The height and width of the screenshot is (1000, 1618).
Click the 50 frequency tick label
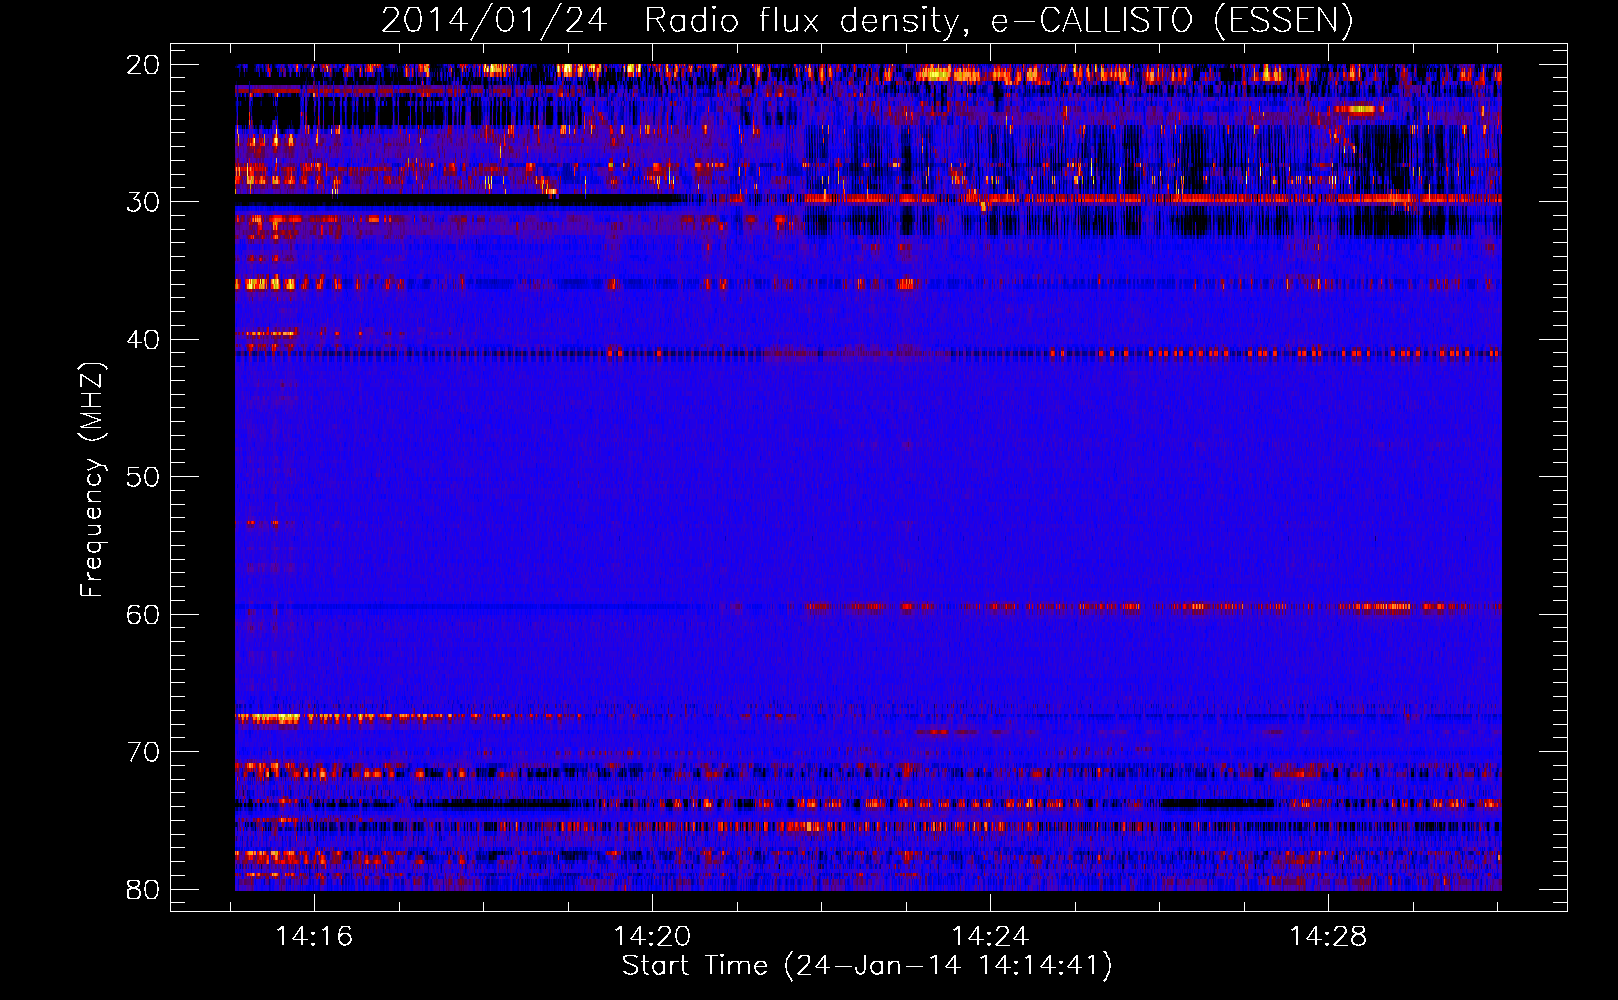pos(143,477)
